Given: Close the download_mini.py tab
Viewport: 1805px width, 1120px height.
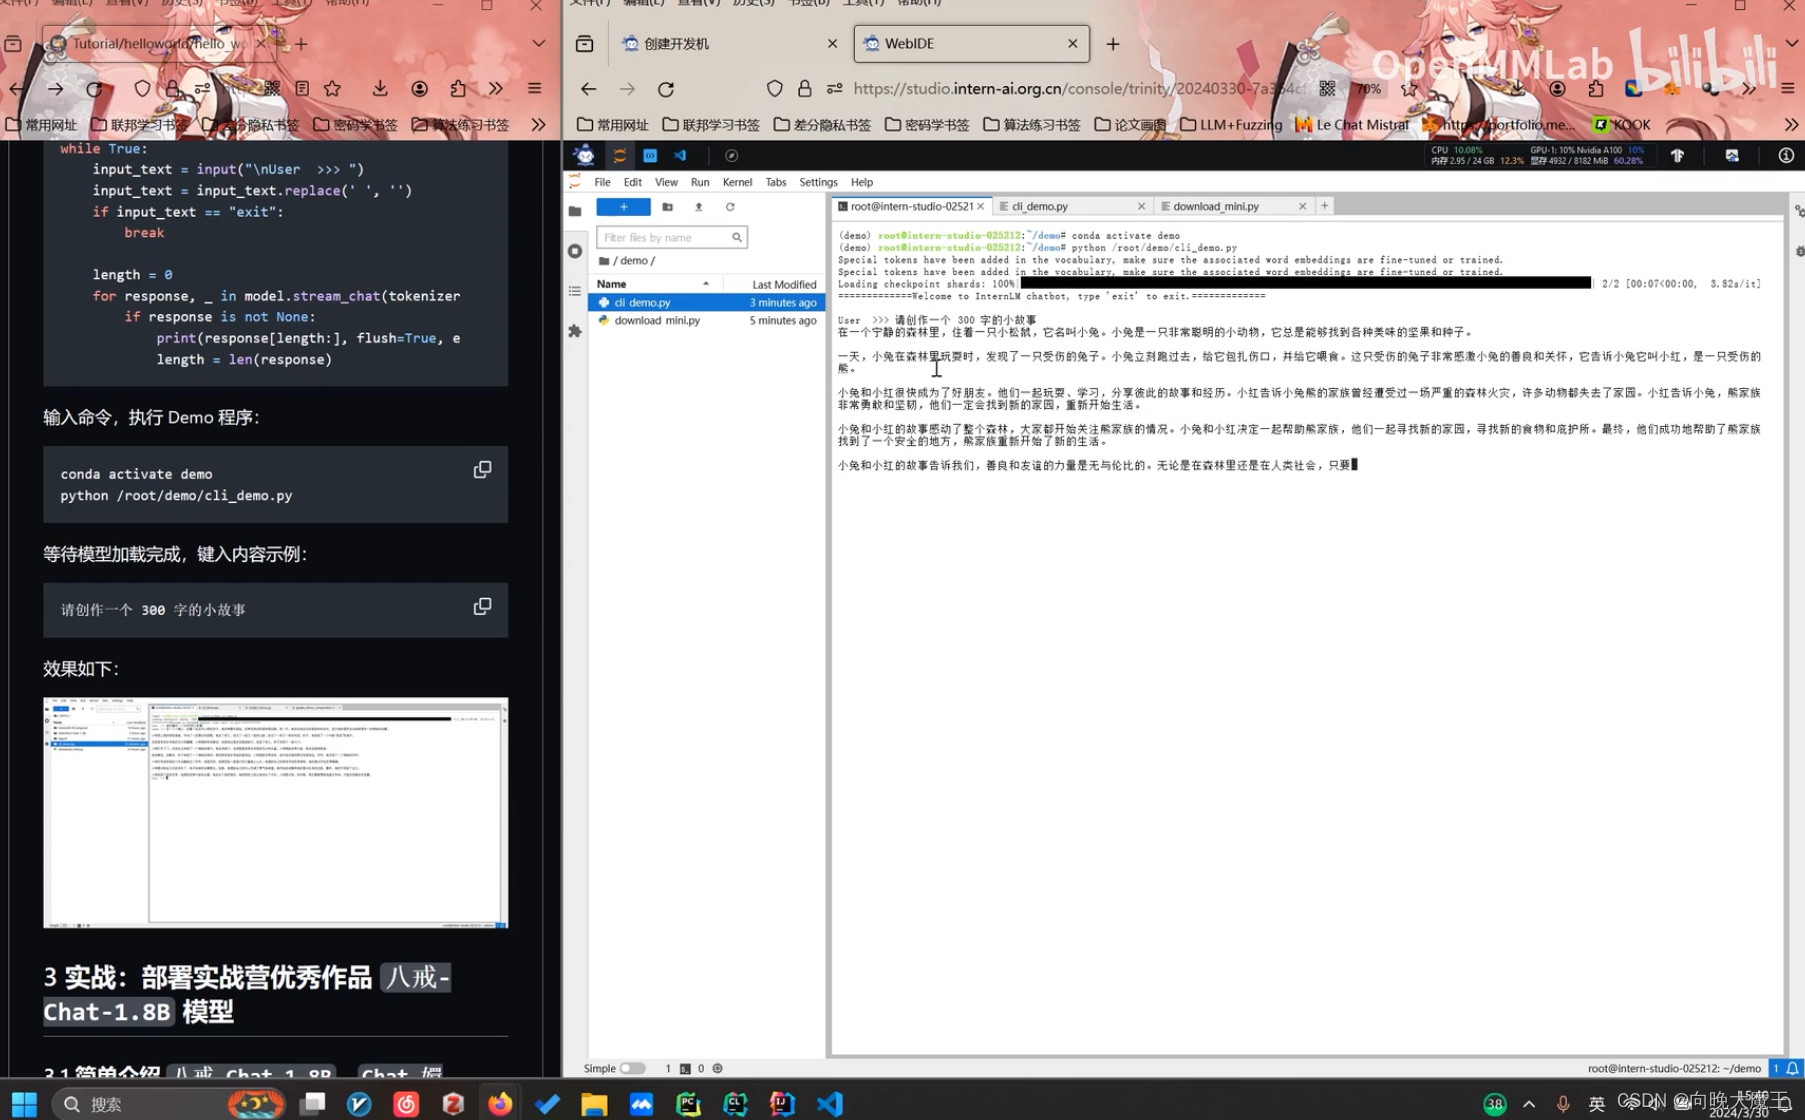Looking at the screenshot, I should (1302, 206).
